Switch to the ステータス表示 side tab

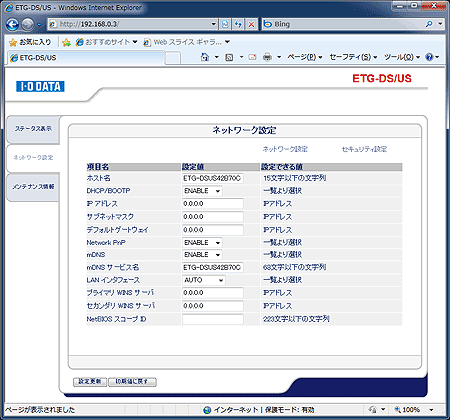(33, 129)
